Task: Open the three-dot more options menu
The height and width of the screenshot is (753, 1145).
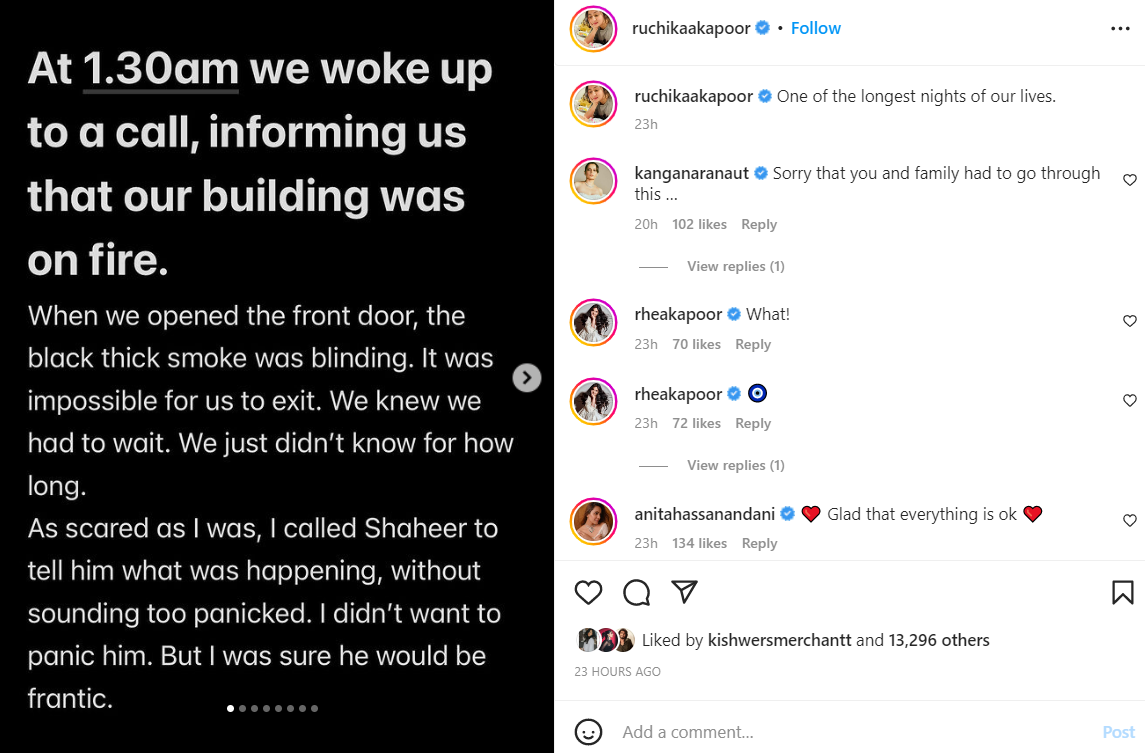Action: [1120, 29]
